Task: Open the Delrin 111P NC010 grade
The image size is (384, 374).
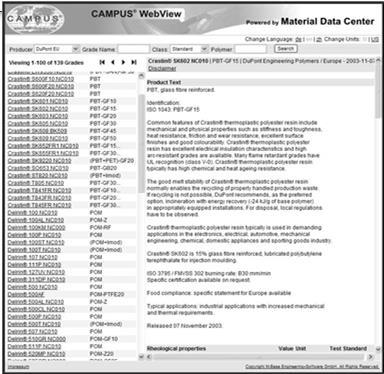Action: click(x=34, y=265)
